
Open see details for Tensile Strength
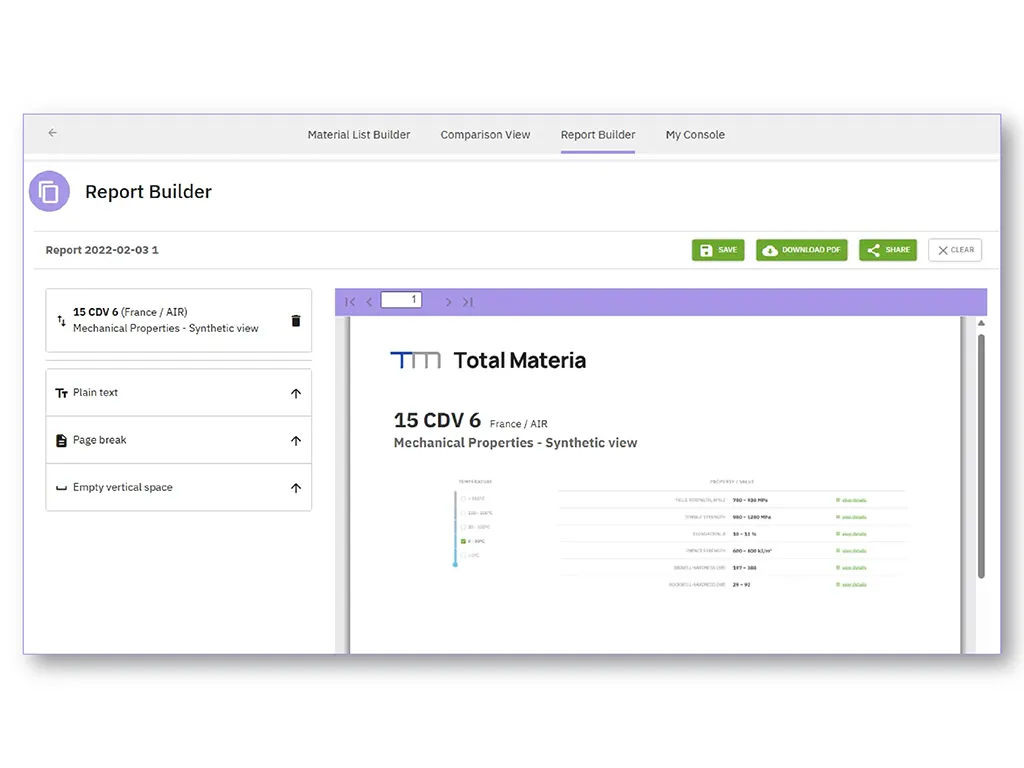click(852, 517)
